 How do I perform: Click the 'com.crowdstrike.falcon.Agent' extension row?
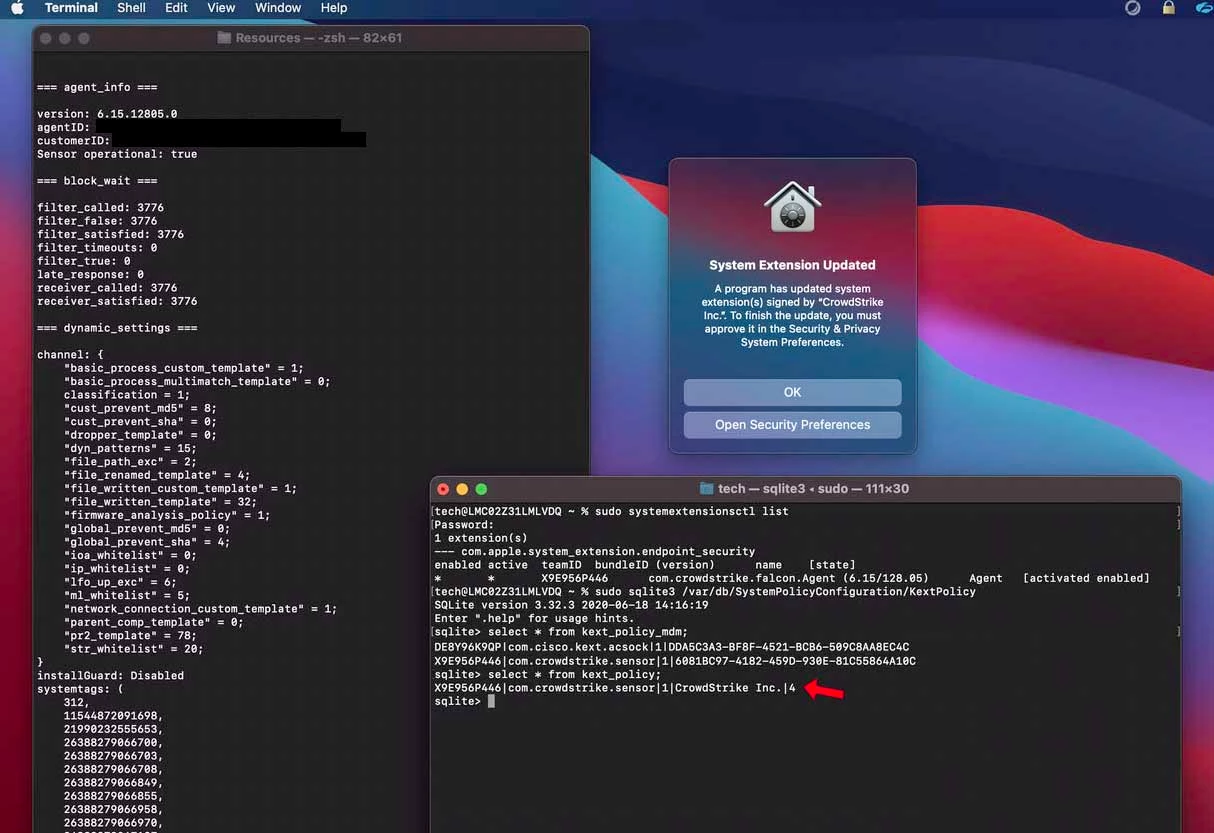point(792,578)
